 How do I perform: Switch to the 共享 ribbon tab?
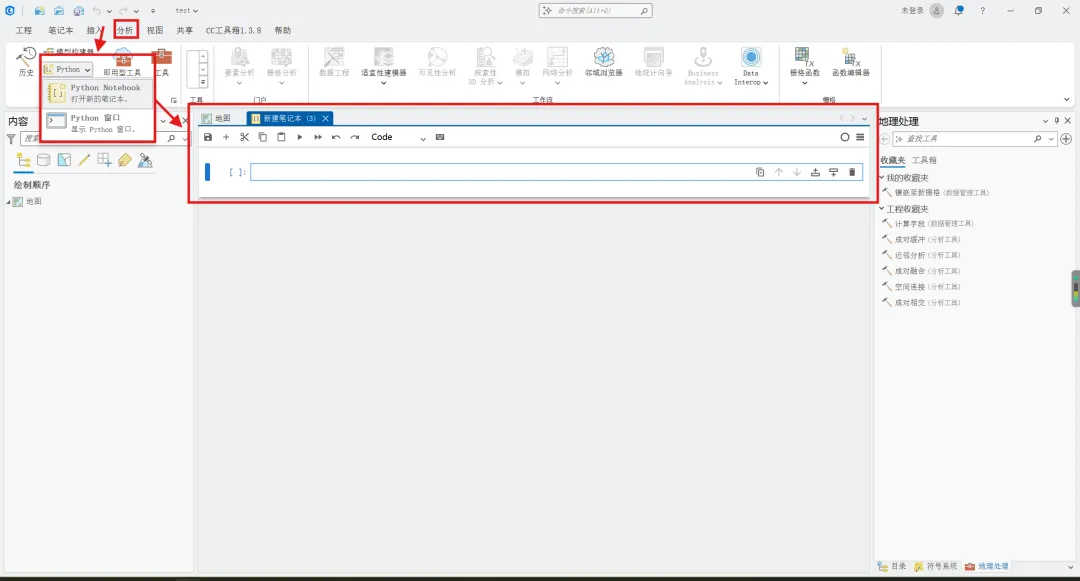coord(185,30)
